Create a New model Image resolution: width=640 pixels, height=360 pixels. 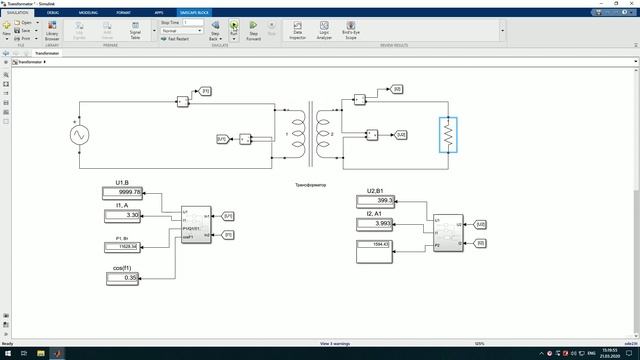pyautogui.click(x=7, y=27)
